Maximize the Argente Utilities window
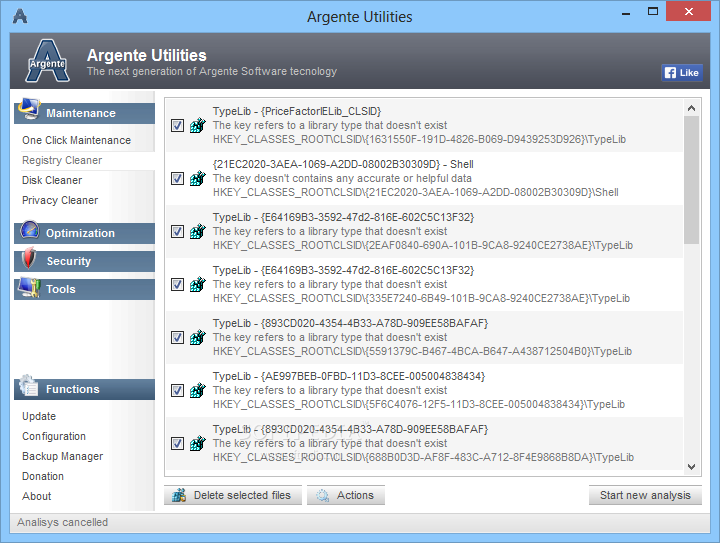The height and width of the screenshot is (543, 720). point(652,11)
